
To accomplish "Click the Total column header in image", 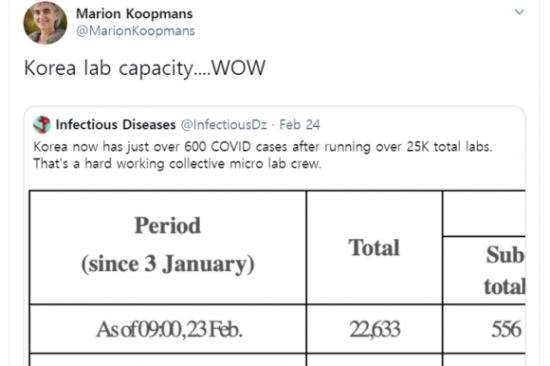I will (374, 247).
